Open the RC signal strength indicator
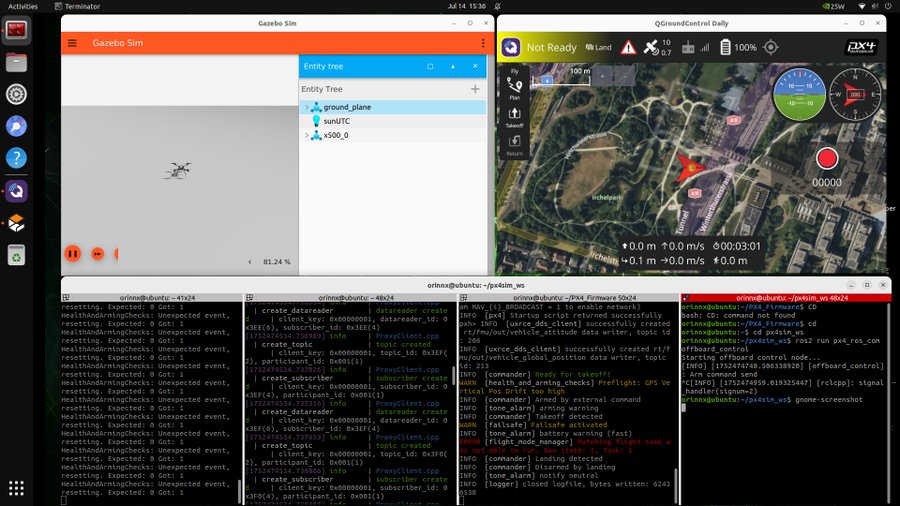The height and width of the screenshot is (506, 900). pos(695,48)
